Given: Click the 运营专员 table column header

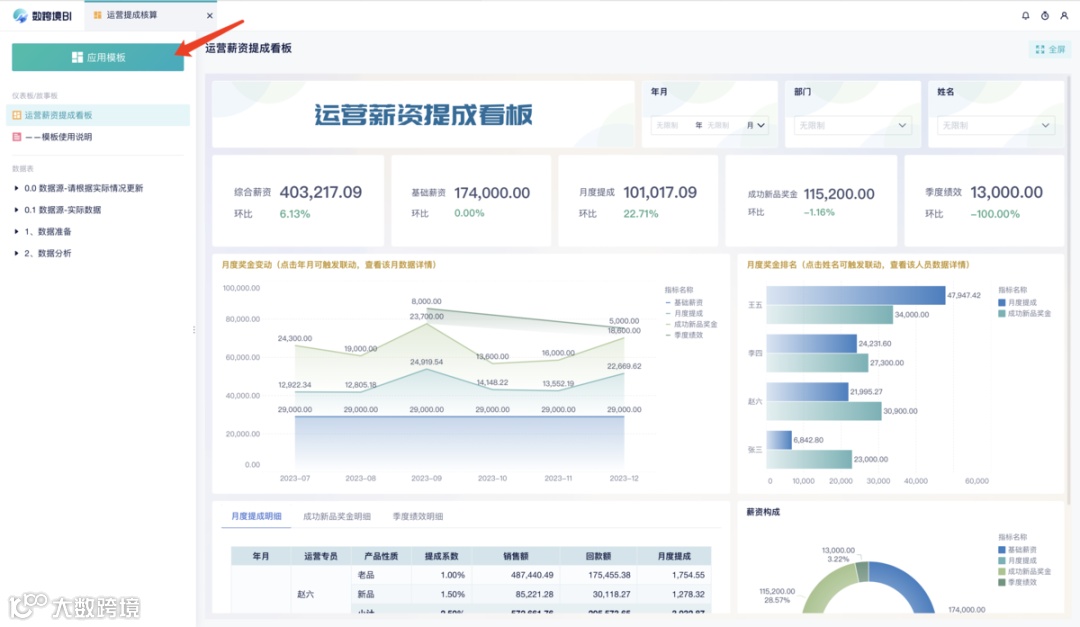Looking at the screenshot, I should (320, 556).
